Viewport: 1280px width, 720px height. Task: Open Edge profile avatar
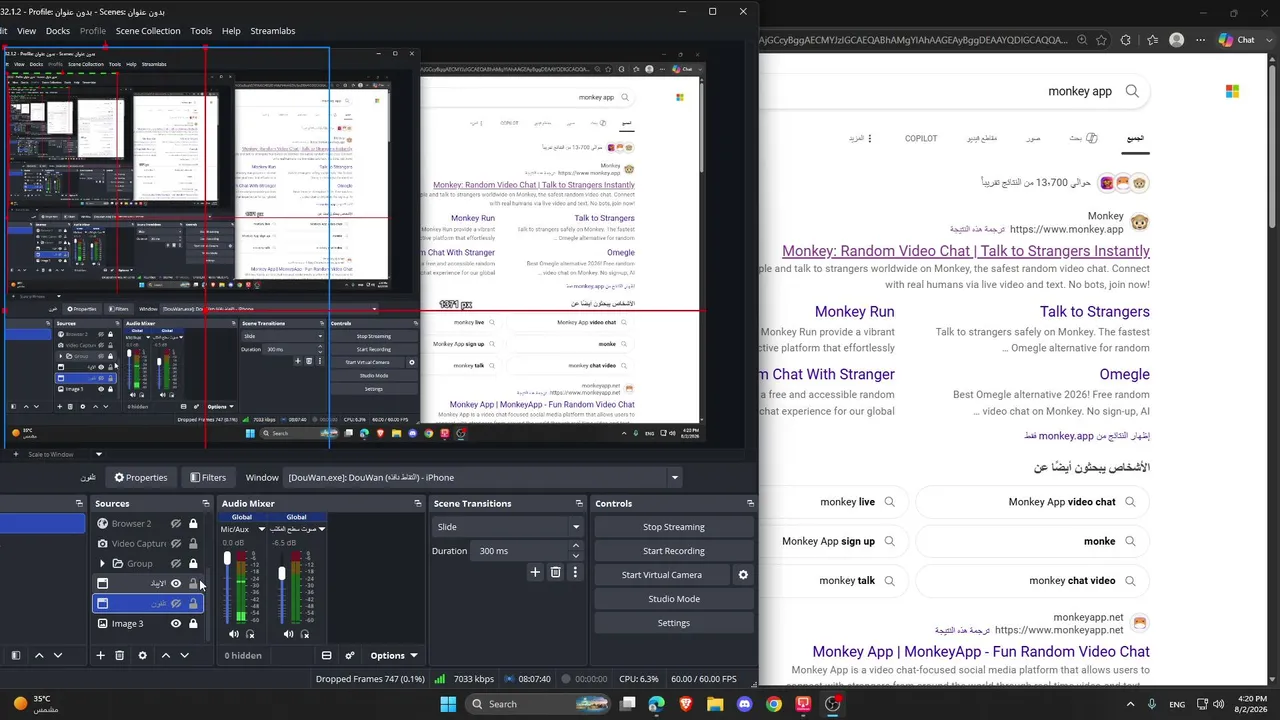(1176, 40)
